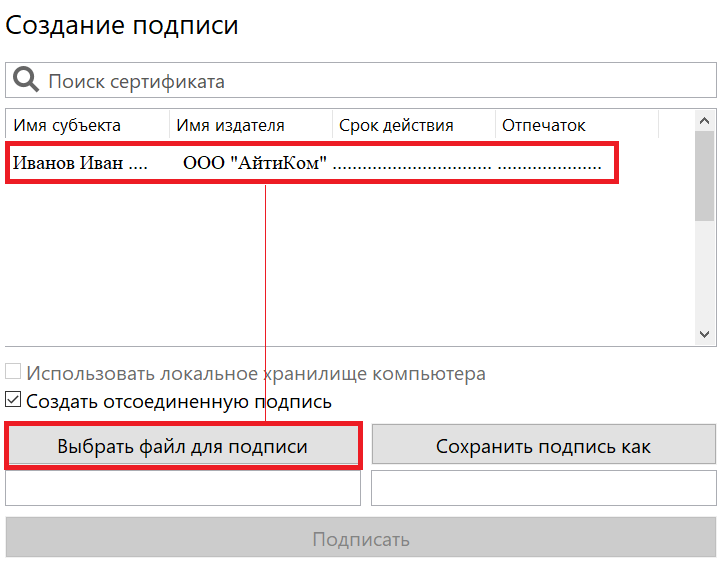
Task: Click the path field under Сохранить подпись как
Action: [x=544, y=489]
